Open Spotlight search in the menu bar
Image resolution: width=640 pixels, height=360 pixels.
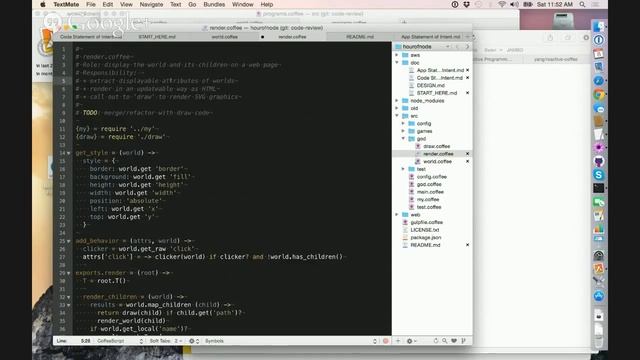(582, 4)
